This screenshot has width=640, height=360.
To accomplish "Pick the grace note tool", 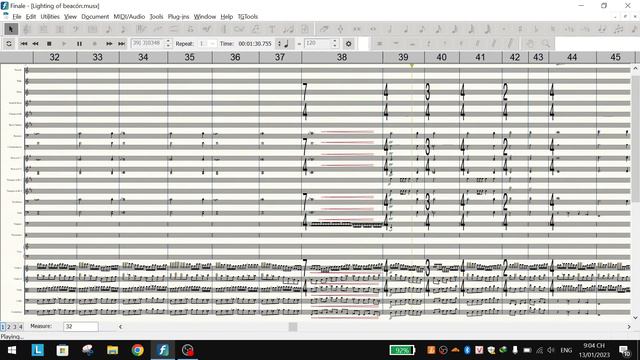I will click(634, 29).
